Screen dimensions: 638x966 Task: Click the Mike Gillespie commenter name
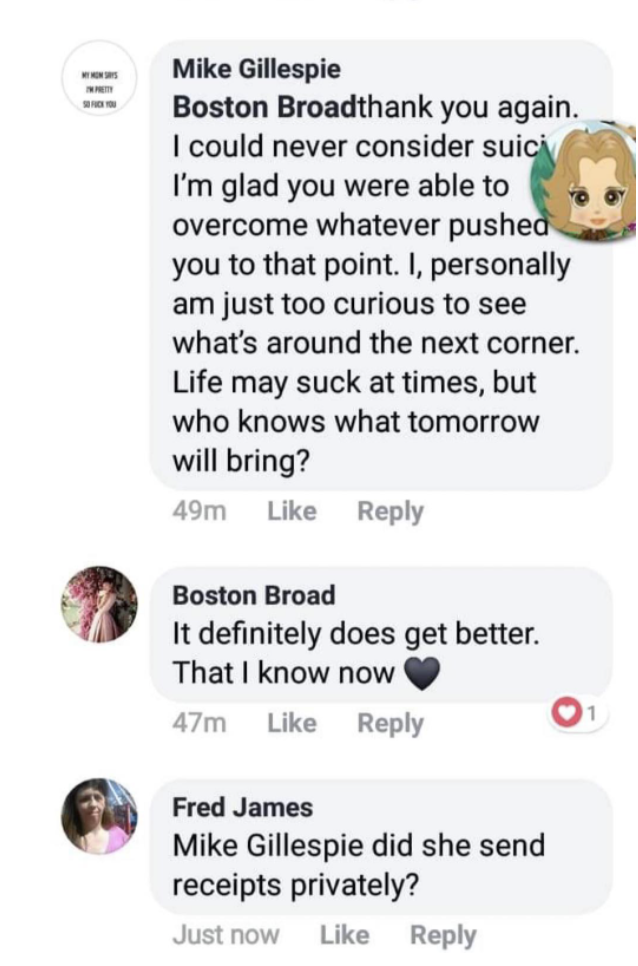click(x=257, y=69)
